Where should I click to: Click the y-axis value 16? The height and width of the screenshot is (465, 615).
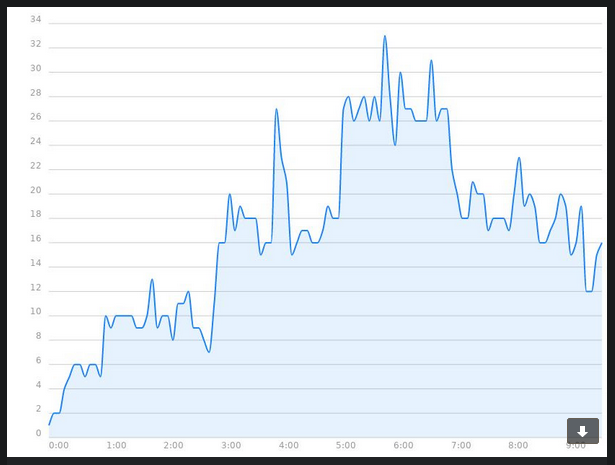pos(36,239)
